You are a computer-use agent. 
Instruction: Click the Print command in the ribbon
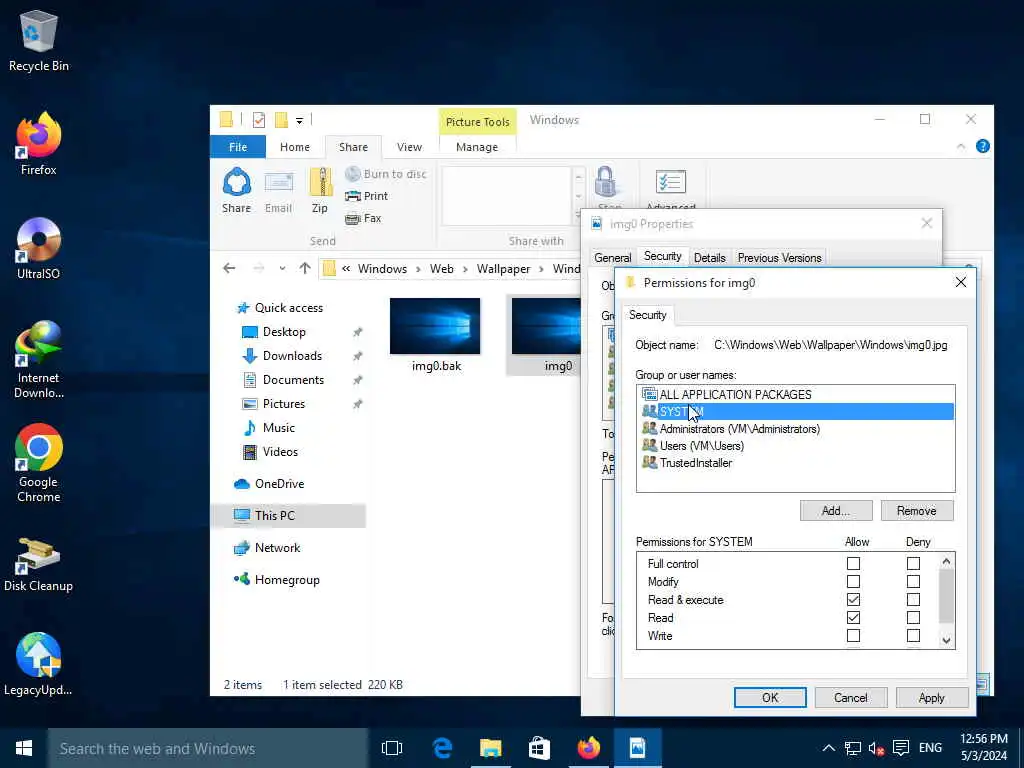click(366, 196)
